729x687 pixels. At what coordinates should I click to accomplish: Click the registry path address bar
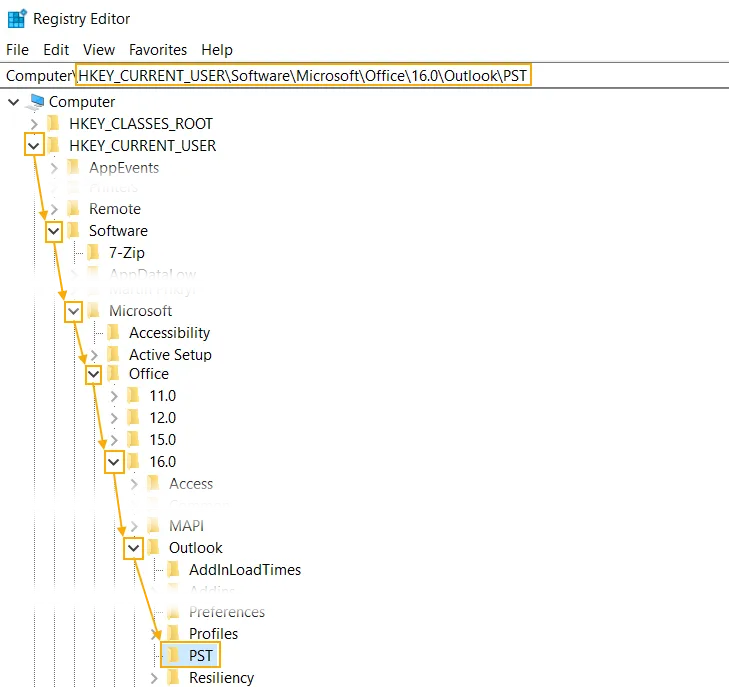tap(364, 75)
